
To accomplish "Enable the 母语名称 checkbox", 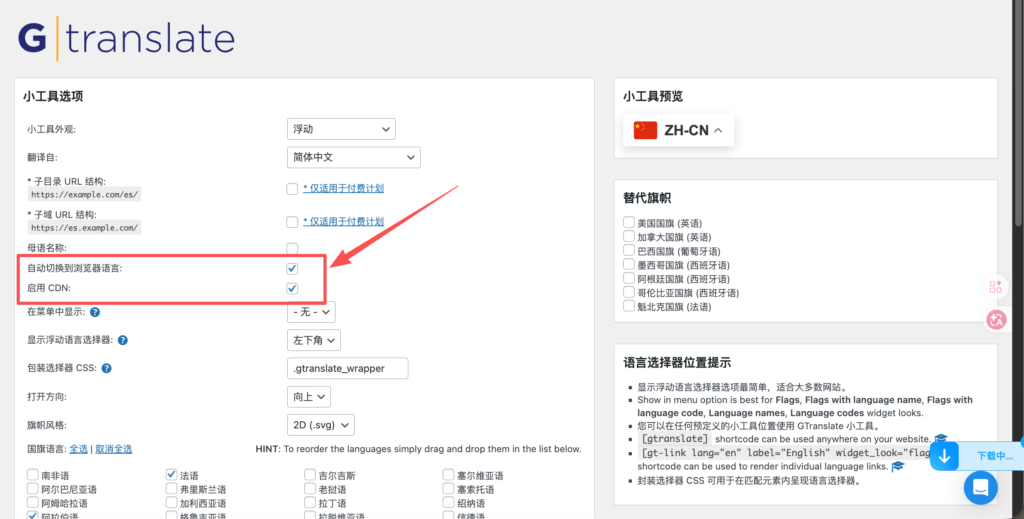I will [x=292, y=249].
